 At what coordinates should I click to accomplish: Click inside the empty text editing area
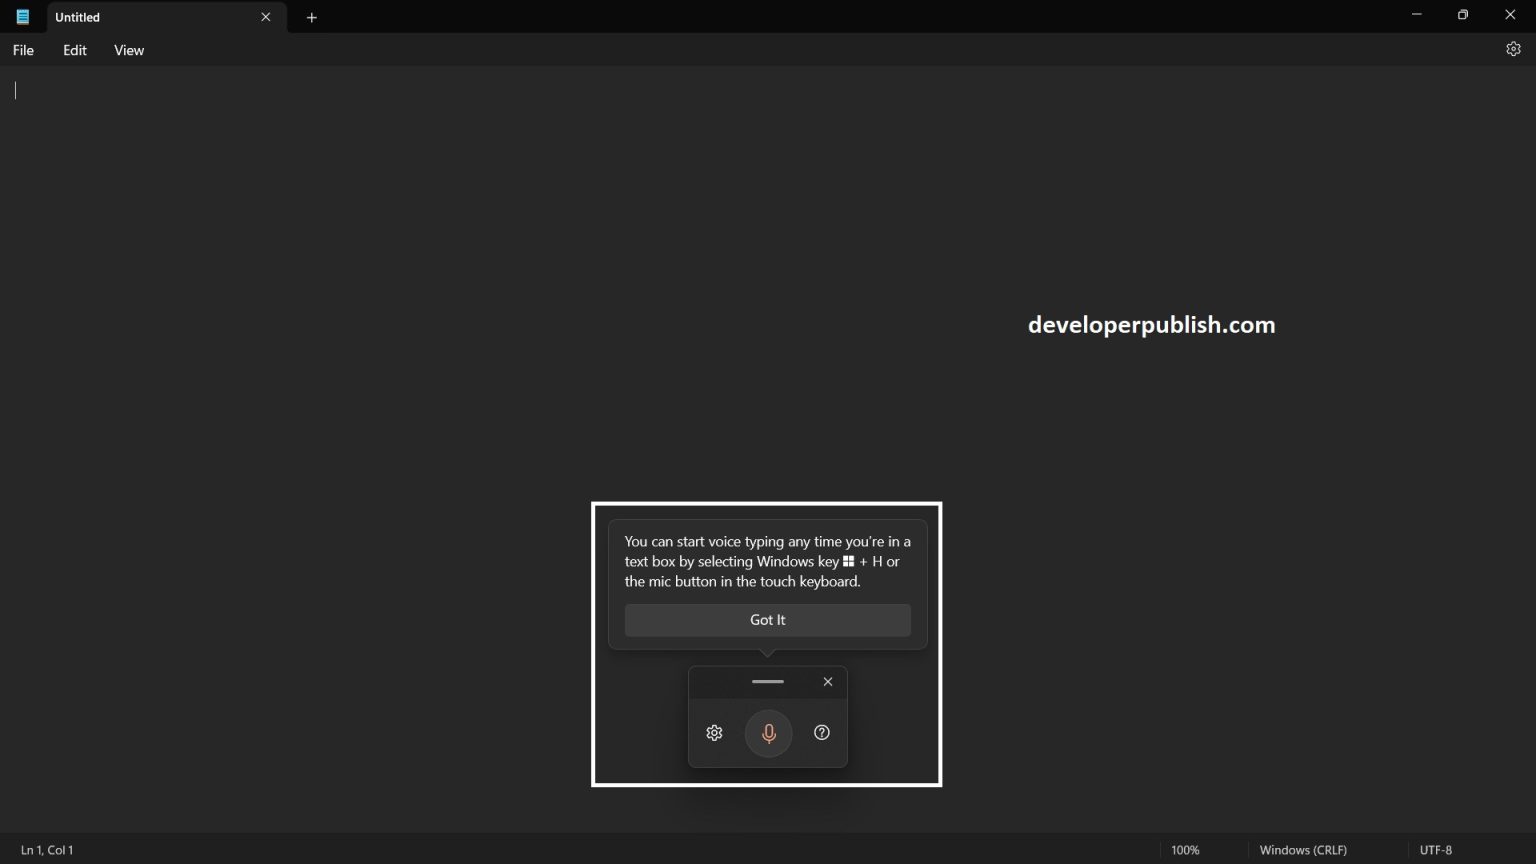coord(400,300)
